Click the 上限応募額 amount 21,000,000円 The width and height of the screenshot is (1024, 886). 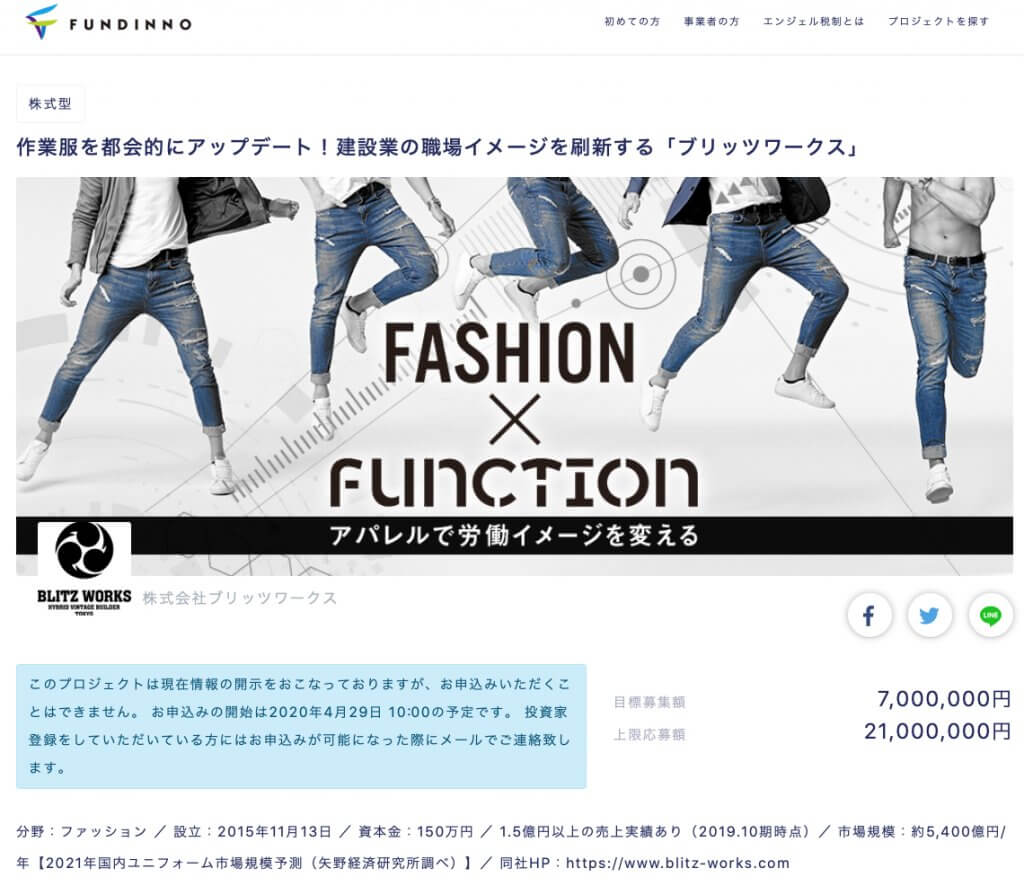(937, 732)
